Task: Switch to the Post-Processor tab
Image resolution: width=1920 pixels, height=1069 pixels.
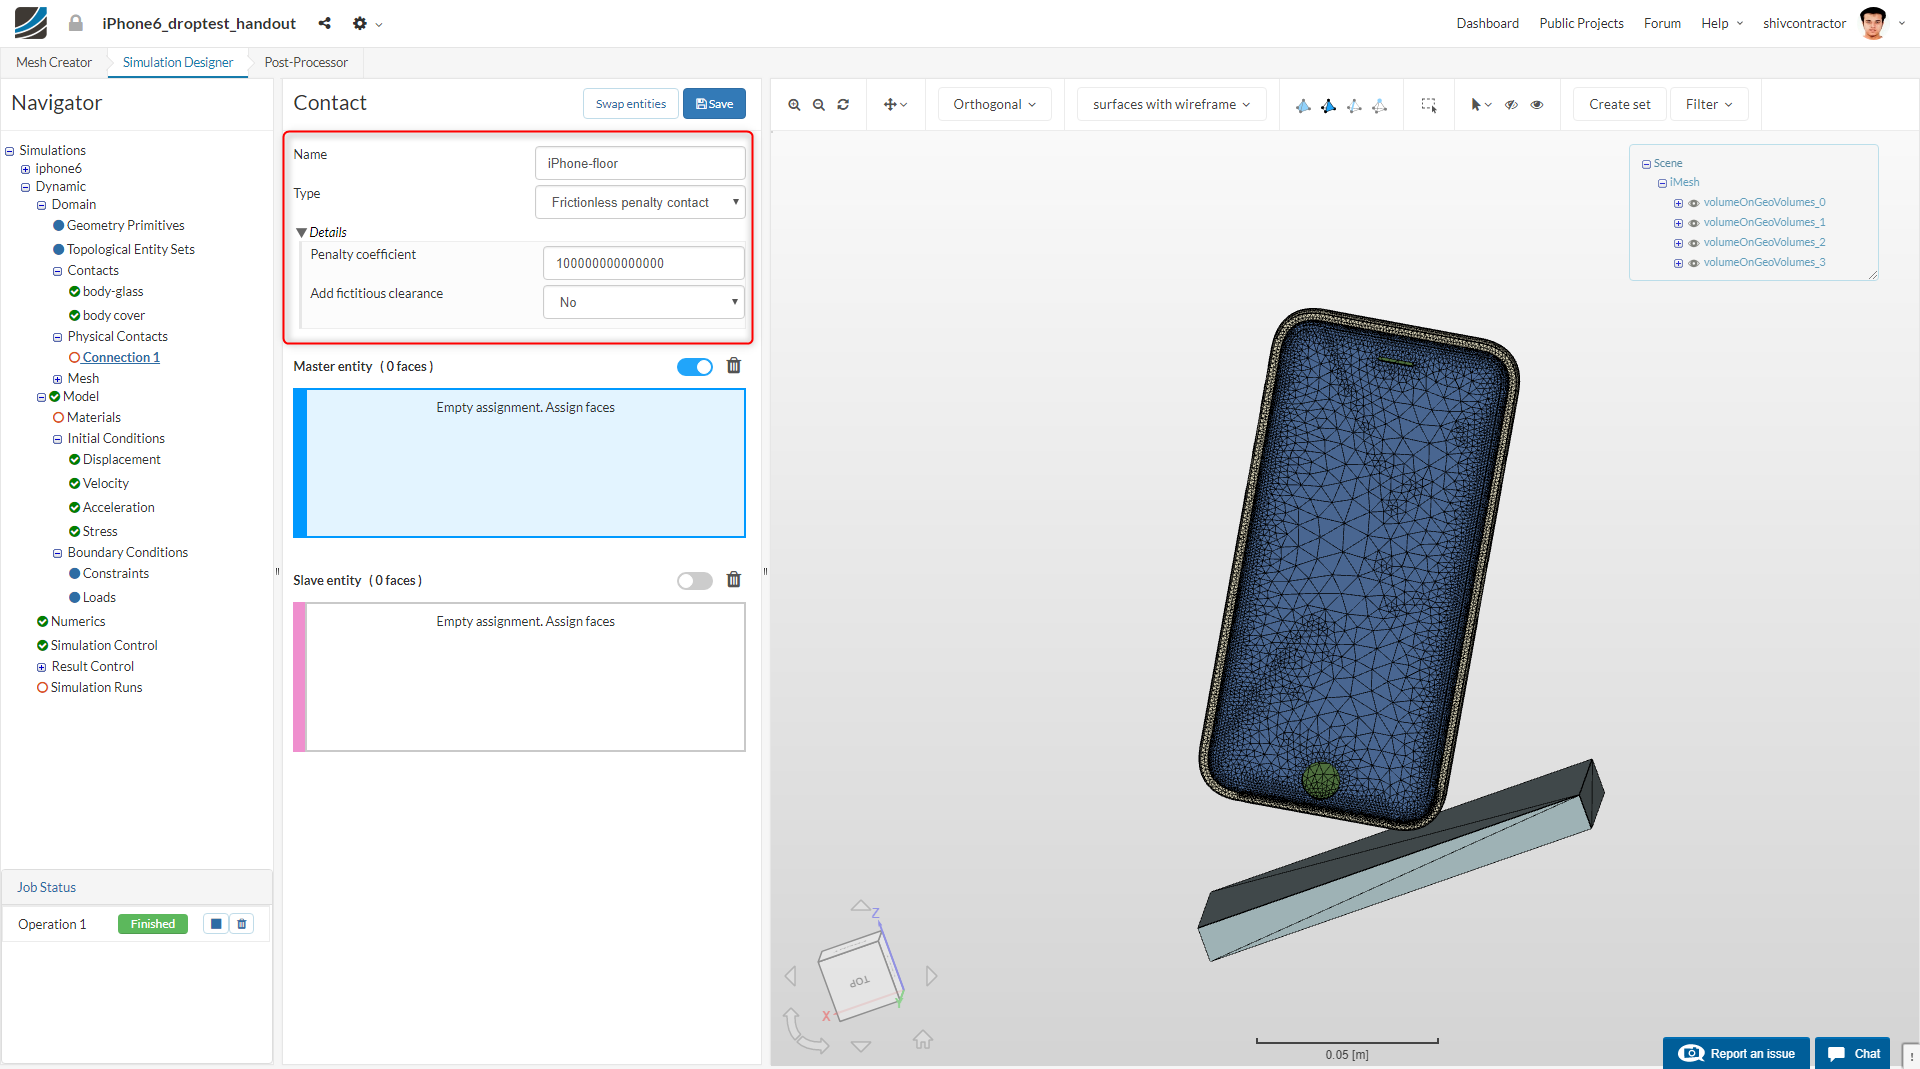Action: pyautogui.click(x=306, y=62)
